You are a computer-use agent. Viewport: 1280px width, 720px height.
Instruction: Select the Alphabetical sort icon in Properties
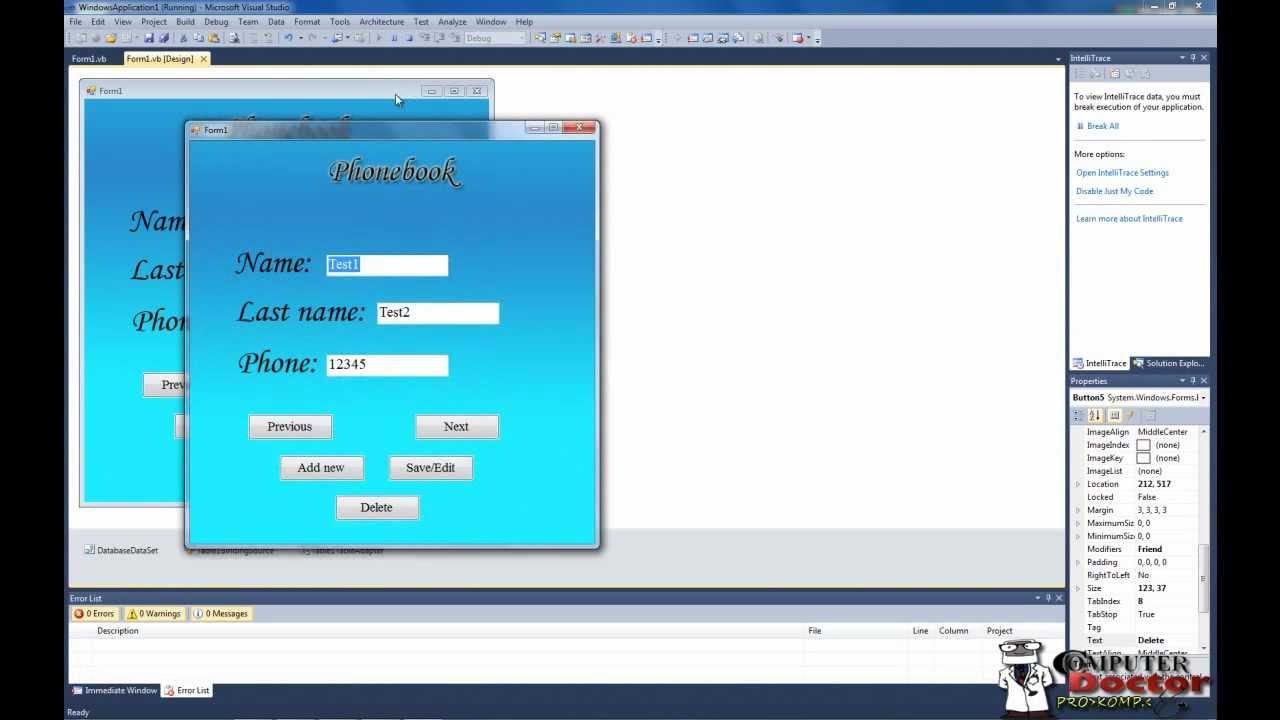1095,415
